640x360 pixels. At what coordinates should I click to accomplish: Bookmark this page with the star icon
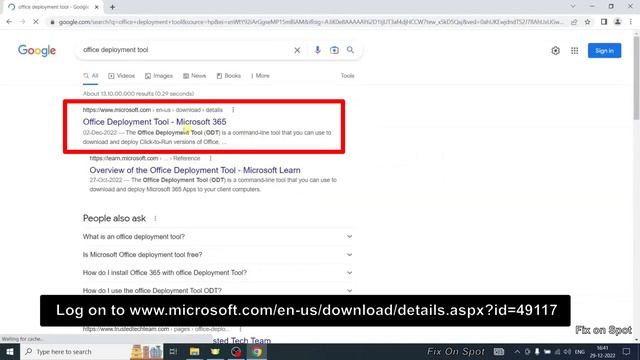tap(587, 22)
